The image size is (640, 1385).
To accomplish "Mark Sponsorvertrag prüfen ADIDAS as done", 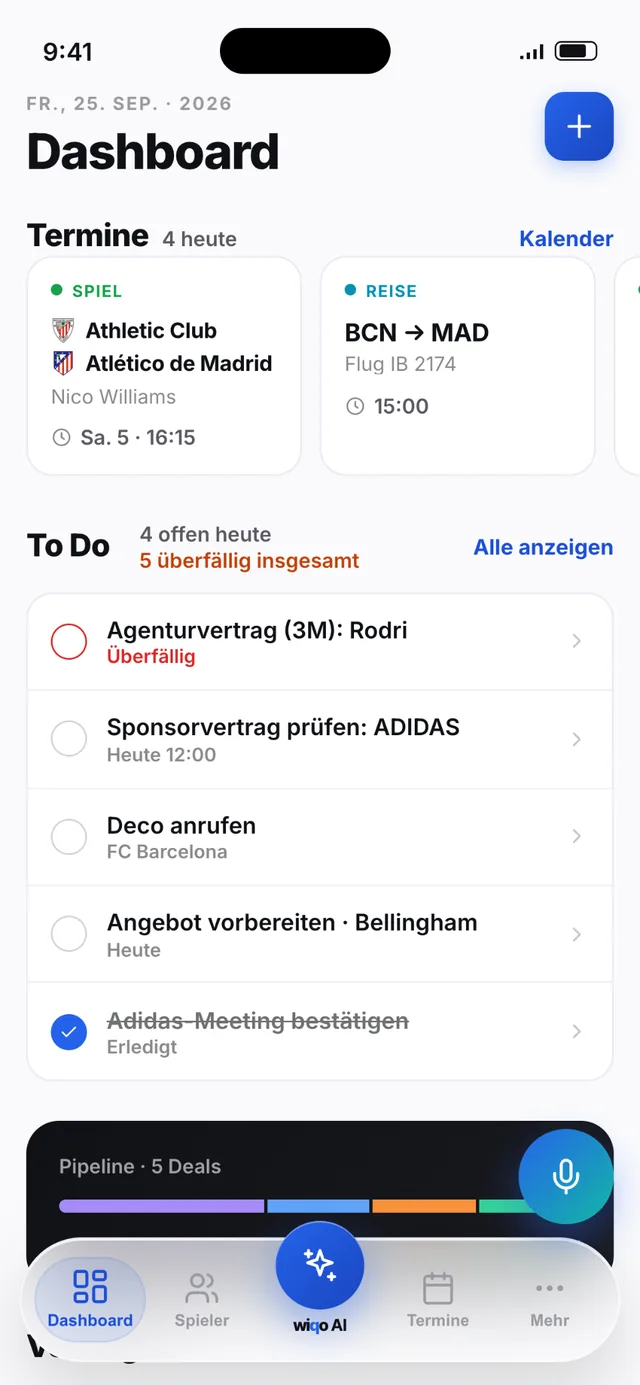I will 69,739.
